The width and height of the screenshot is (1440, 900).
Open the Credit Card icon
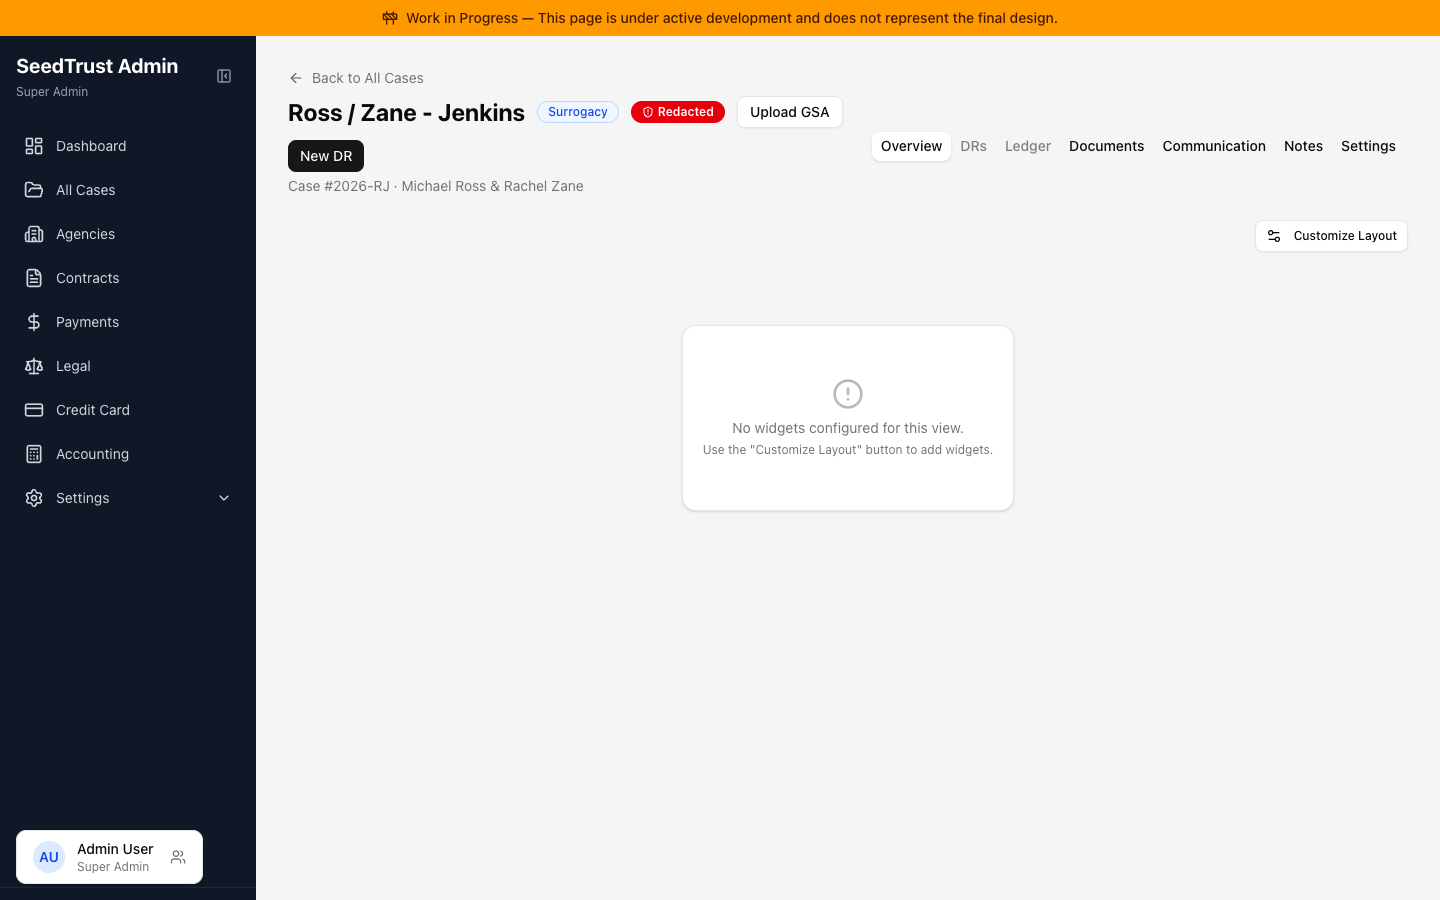coord(34,410)
